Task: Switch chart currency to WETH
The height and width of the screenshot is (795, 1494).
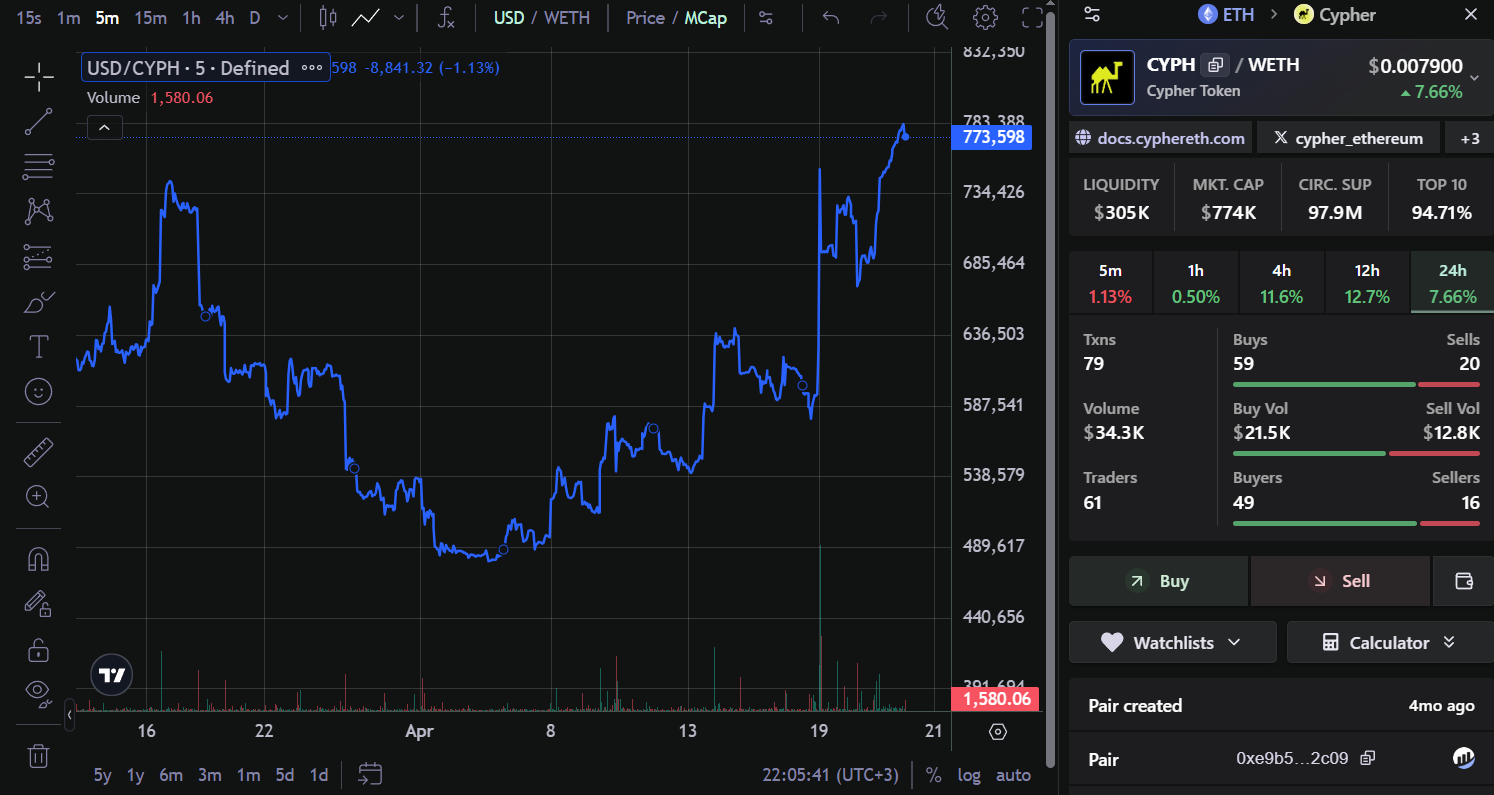Action: [567, 18]
